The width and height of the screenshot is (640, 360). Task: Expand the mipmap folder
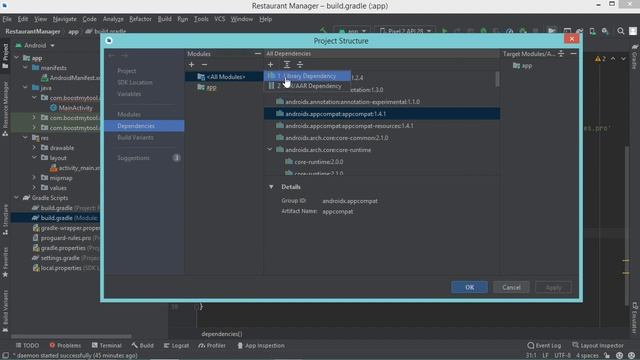[x=34, y=178]
